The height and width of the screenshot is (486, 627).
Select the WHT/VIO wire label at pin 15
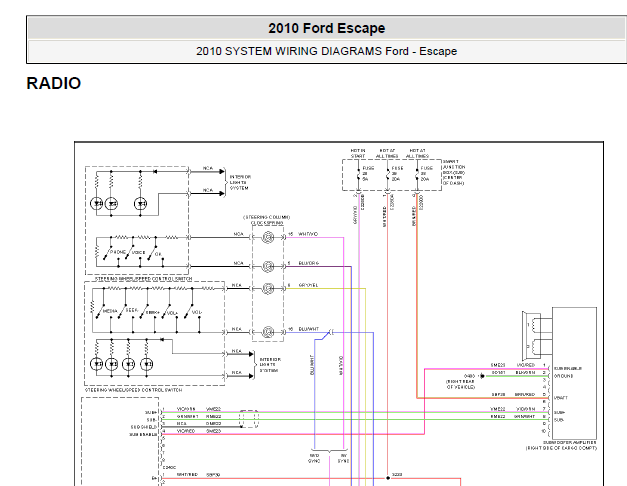(308, 234)
